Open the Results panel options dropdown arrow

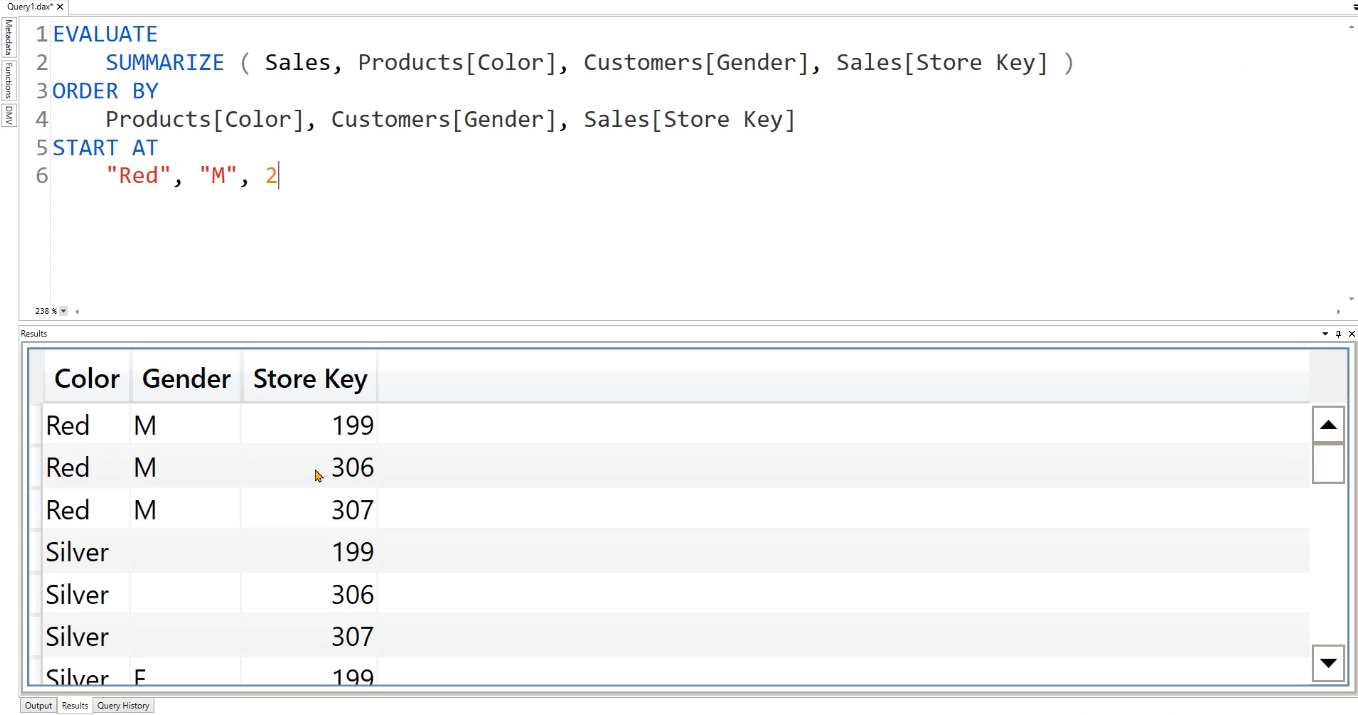[x=1327, y=334]
